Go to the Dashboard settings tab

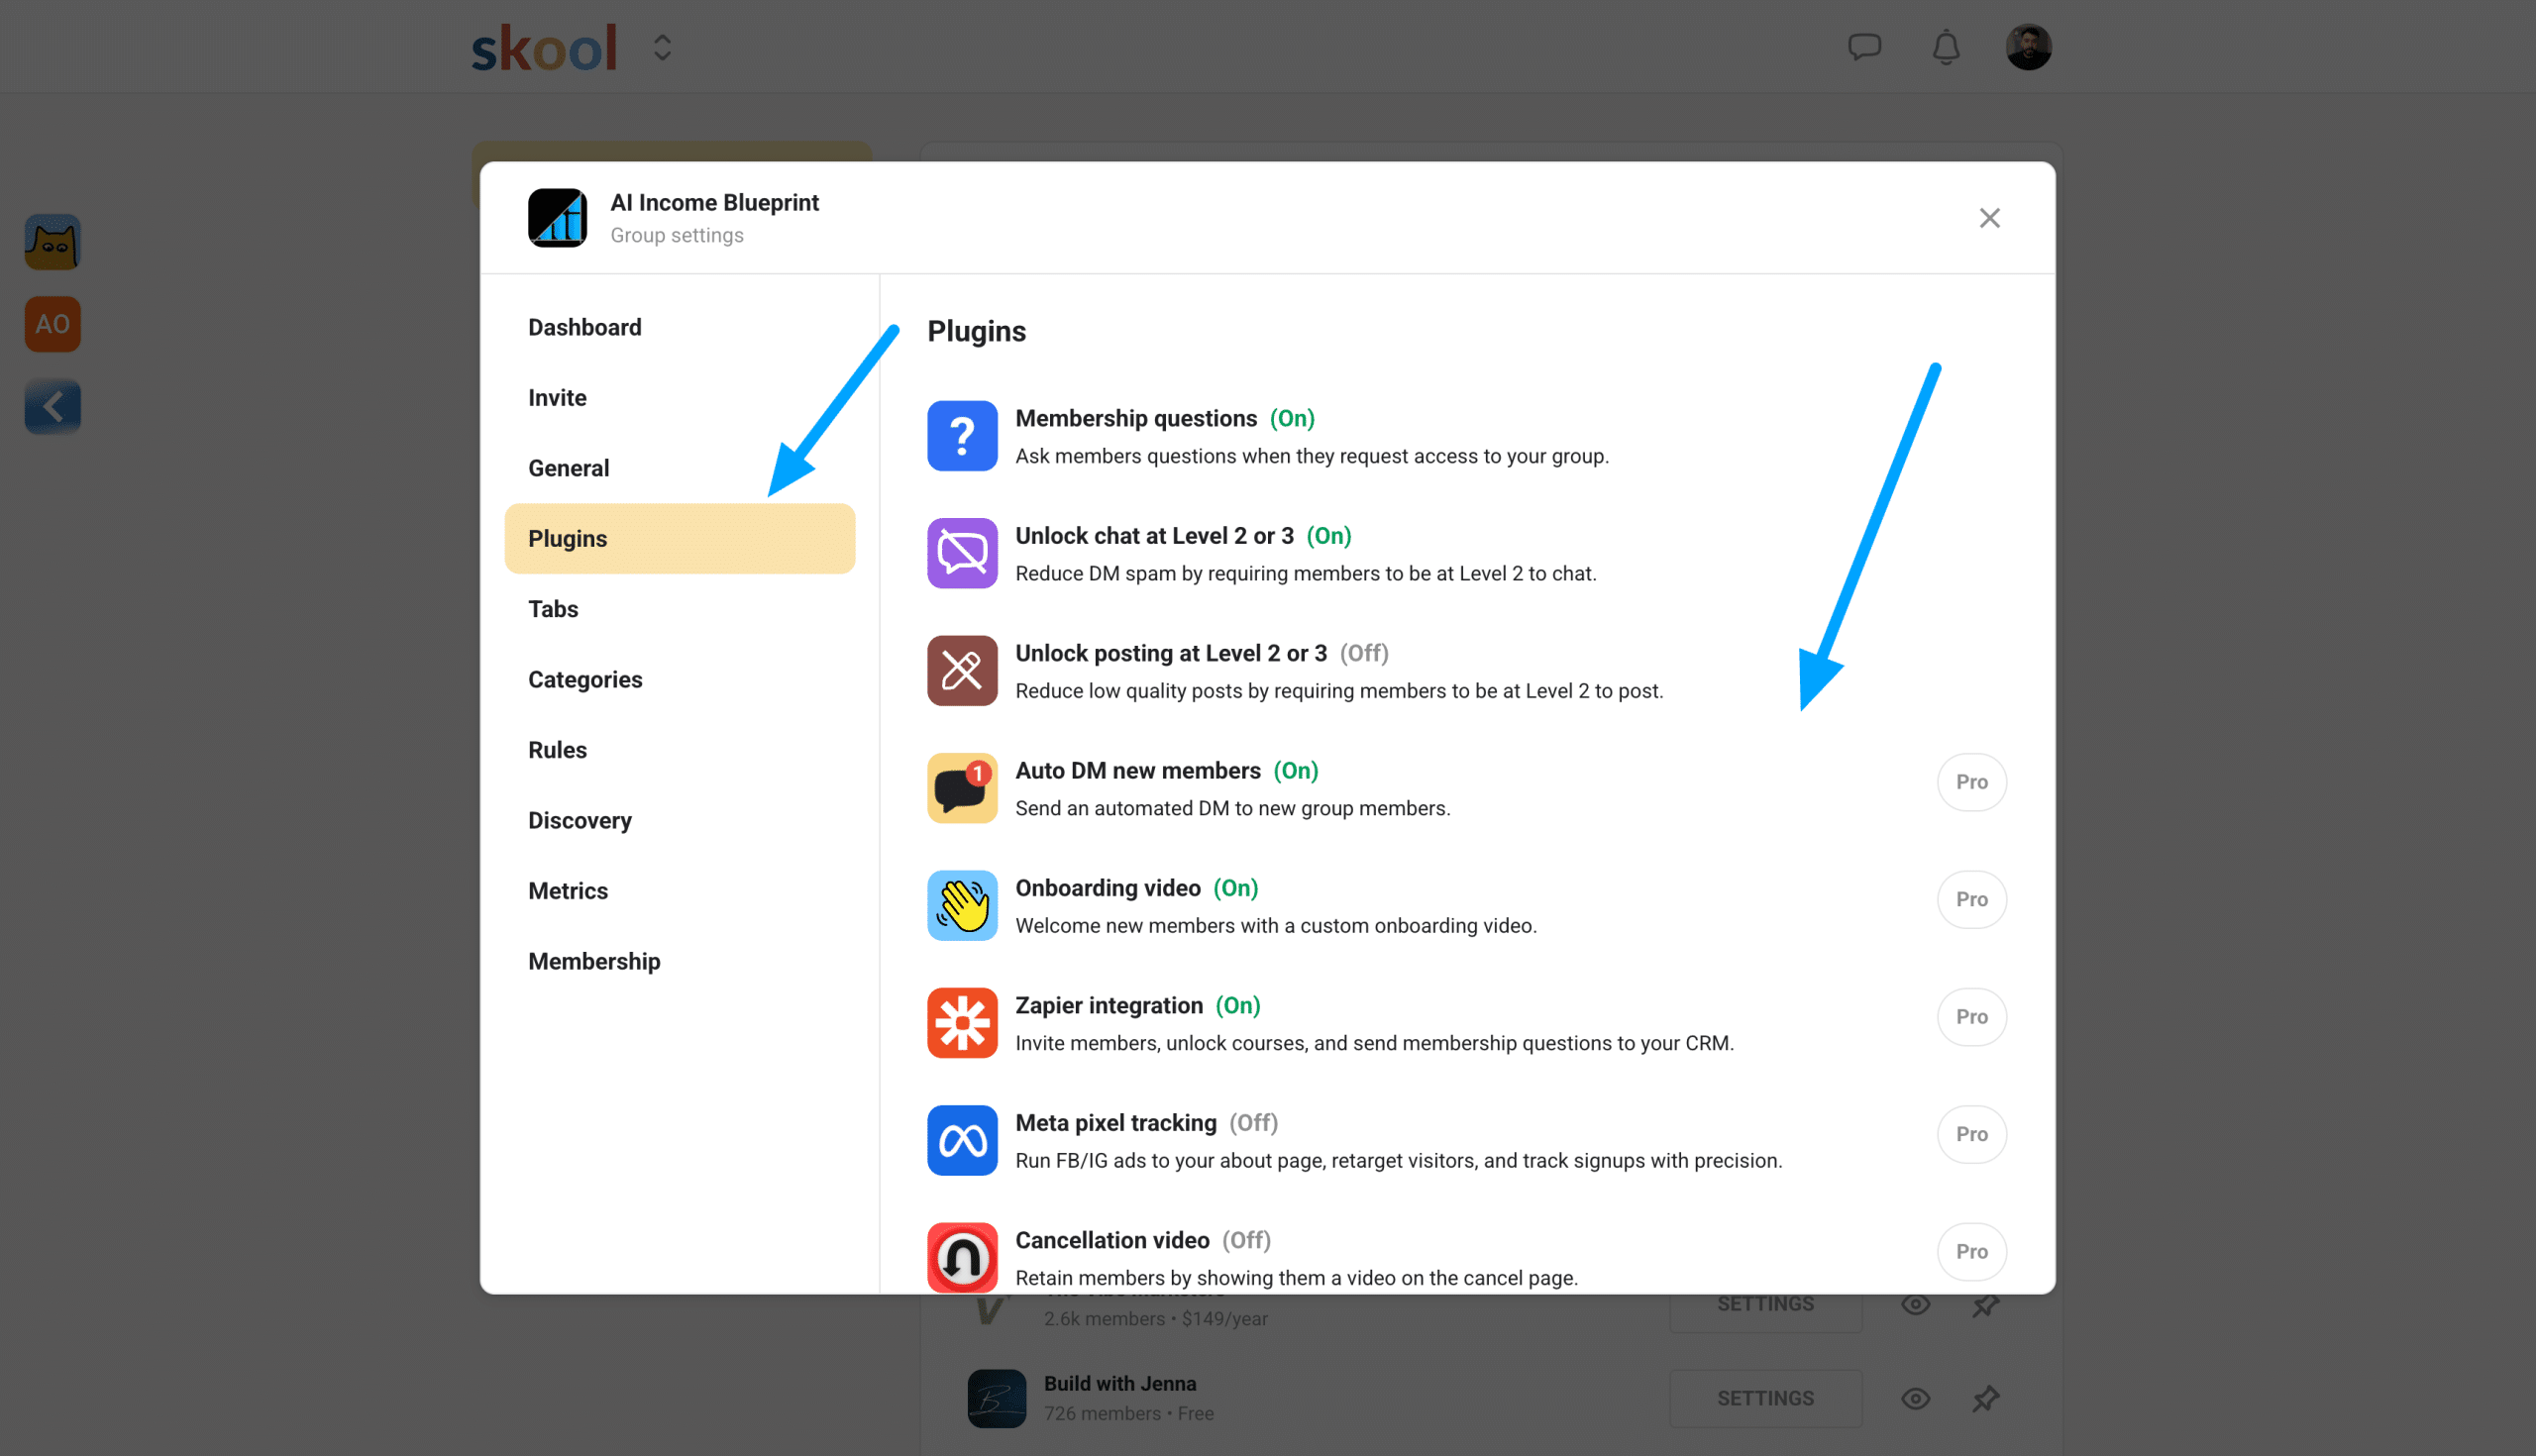coord(584,327)
